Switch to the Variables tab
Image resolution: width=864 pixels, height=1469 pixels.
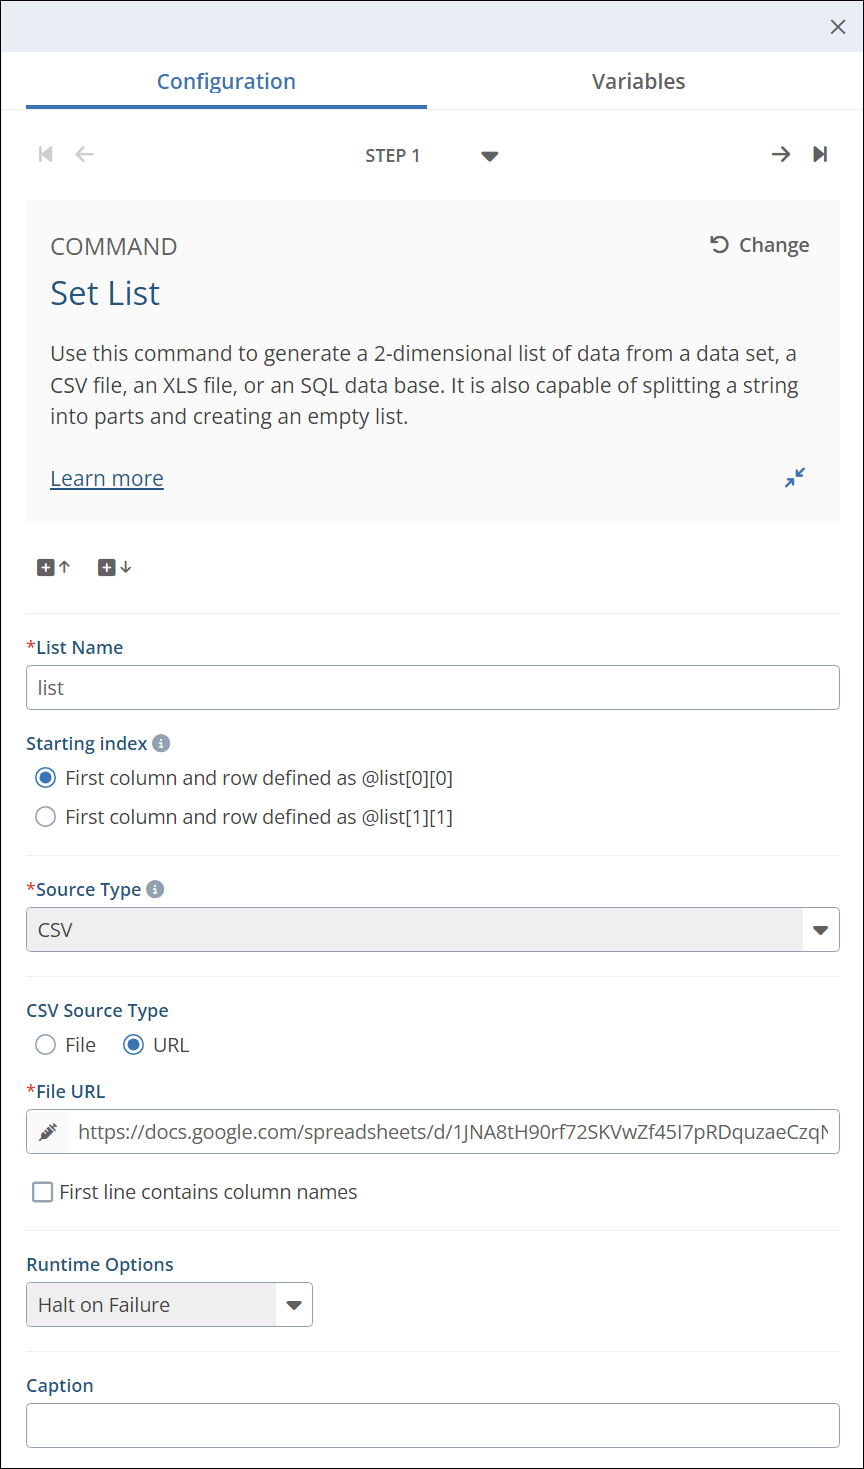coord(638,82)
